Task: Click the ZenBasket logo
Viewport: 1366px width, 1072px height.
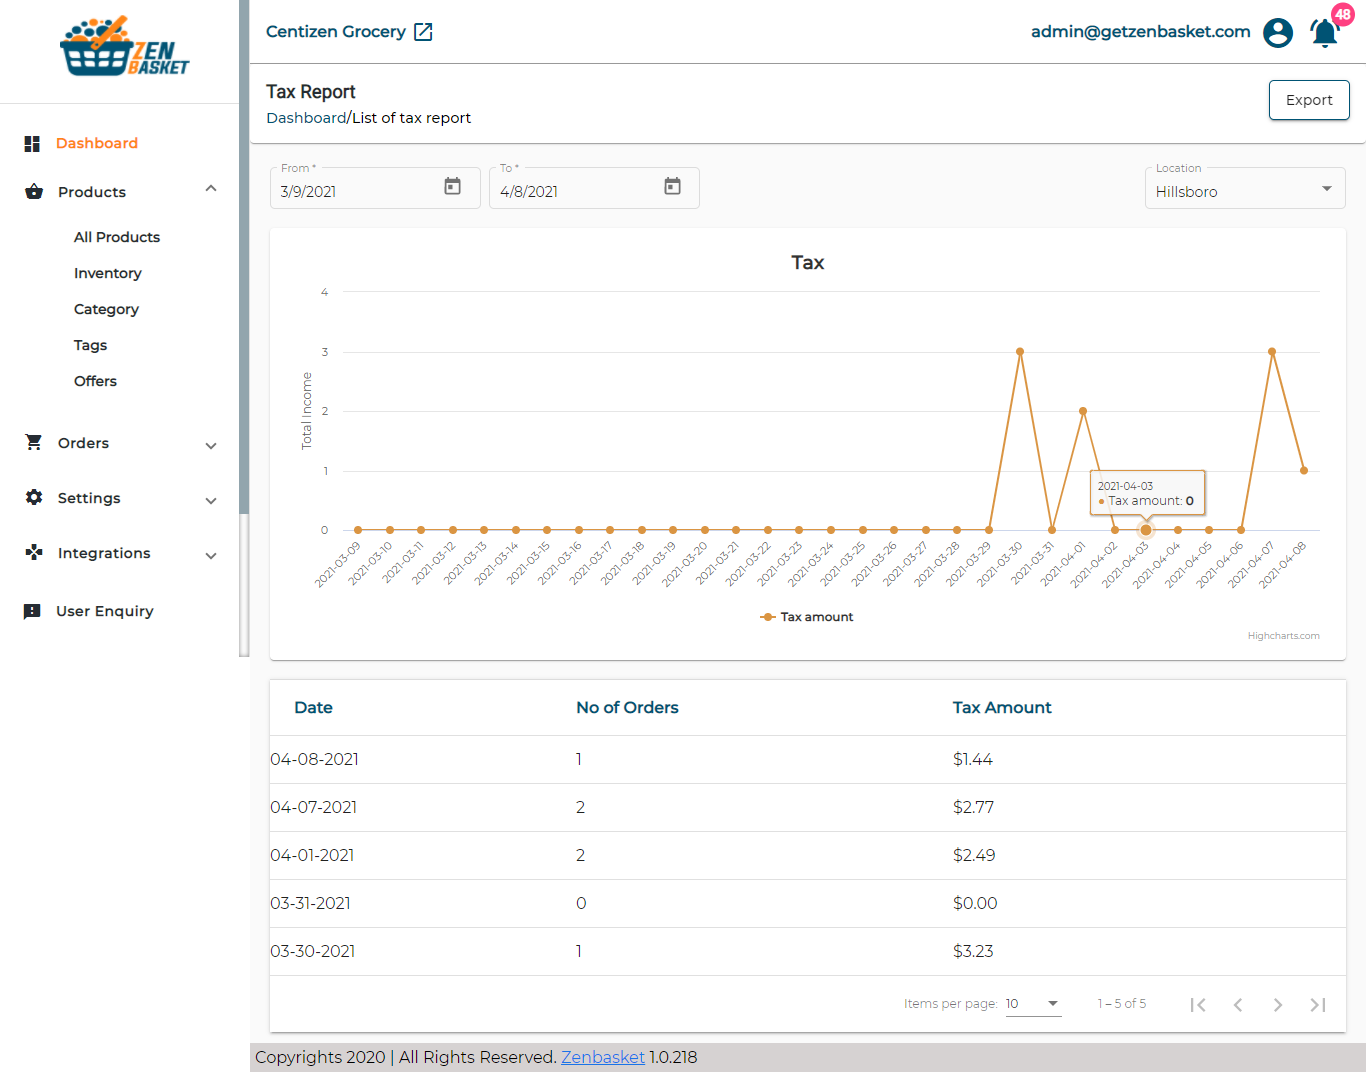Action: (x=124, y=48)
